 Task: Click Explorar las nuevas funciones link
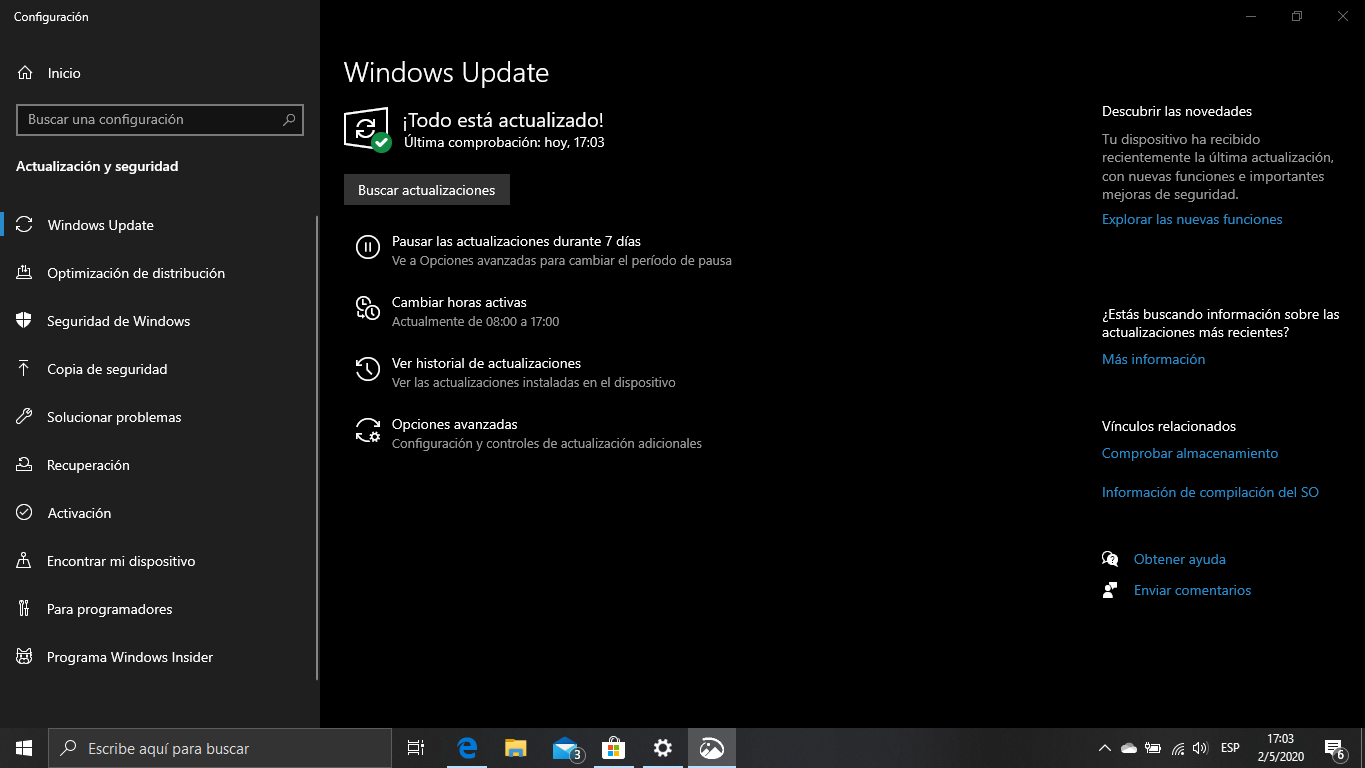[x=1192, y=219]
